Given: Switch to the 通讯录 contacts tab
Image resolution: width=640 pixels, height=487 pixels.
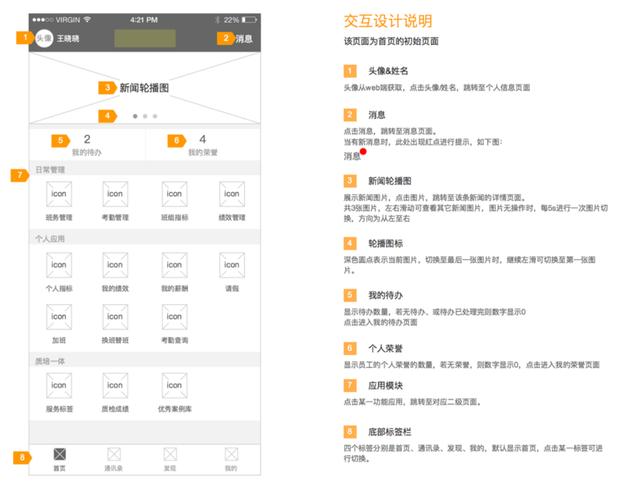Looking at the screenshot, I should (x=114, y=459).
